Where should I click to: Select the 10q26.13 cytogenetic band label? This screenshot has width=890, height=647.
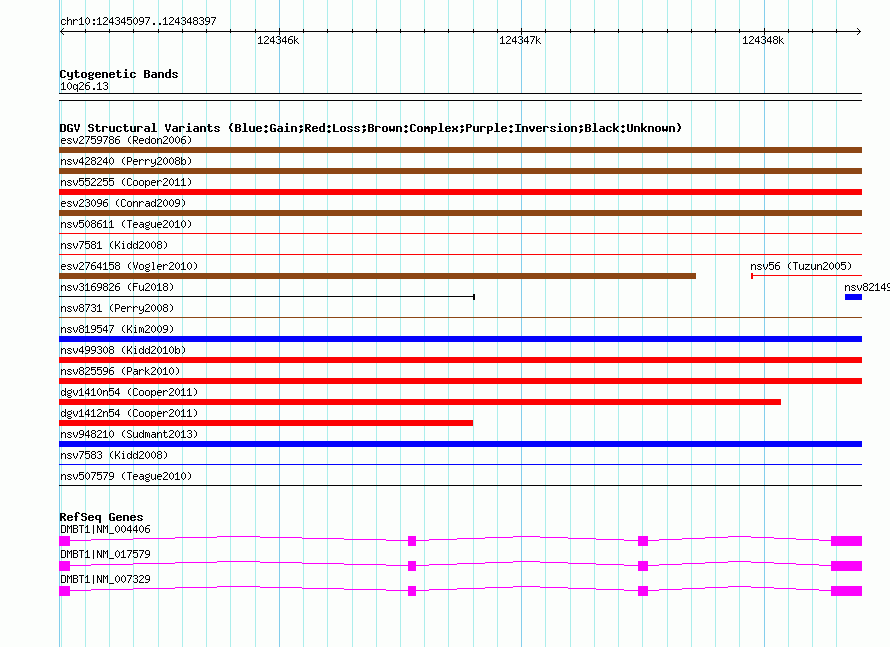[x=84, y=87]
